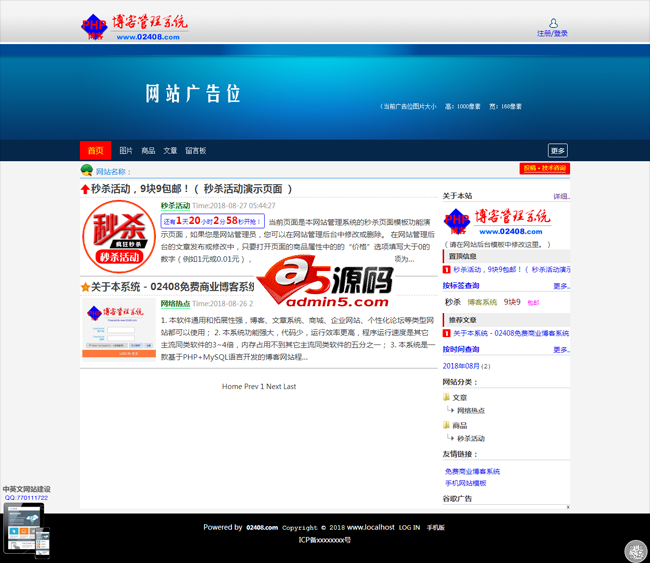Click the red up-arrow pinned icon
Screen dimensions: 650x563
[x=85, y=189]
